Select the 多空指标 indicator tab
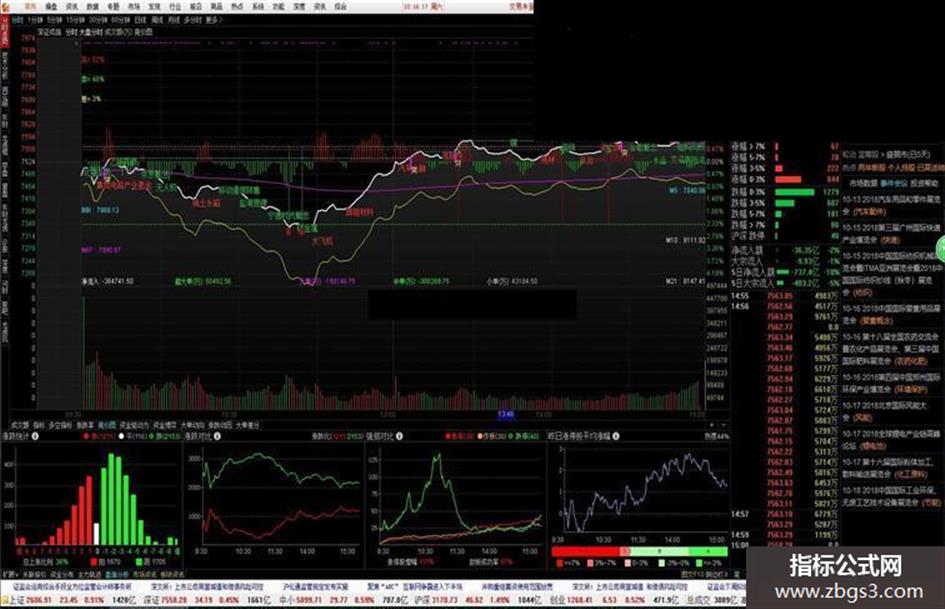Viewport: 945px width, 609px height. (61, 425)
